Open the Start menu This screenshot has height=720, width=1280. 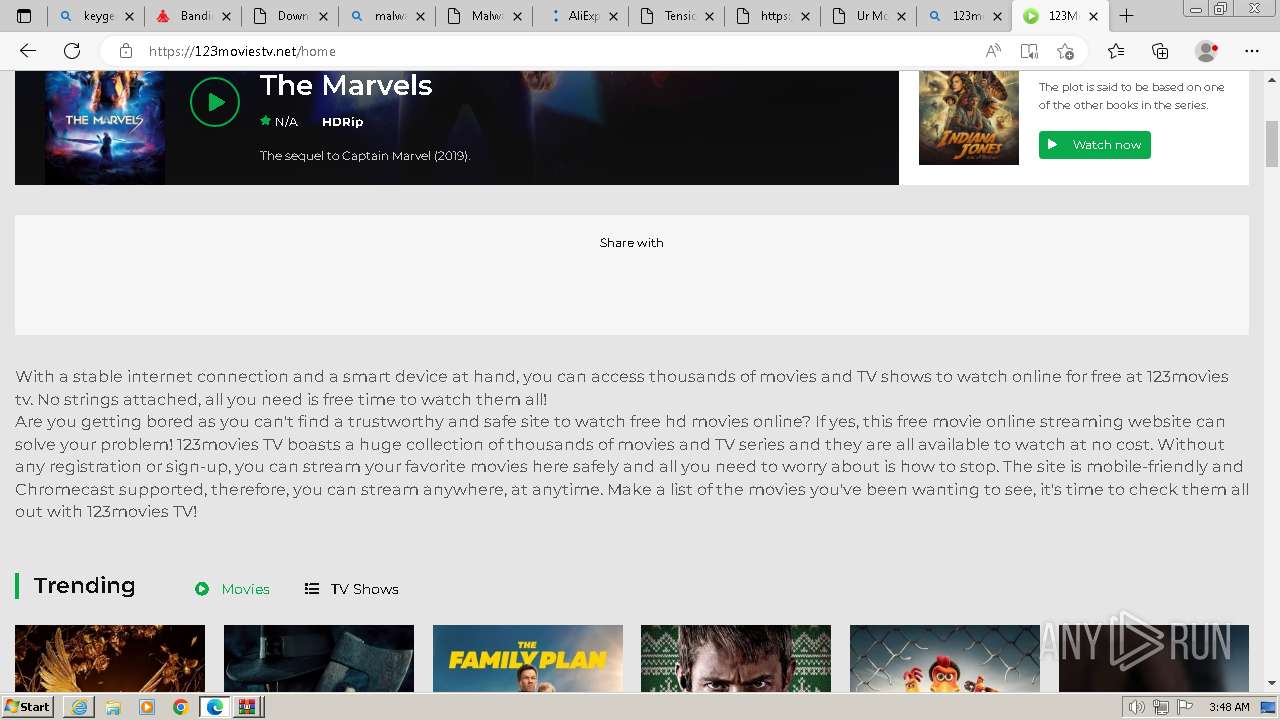click(x=27, y=707)
